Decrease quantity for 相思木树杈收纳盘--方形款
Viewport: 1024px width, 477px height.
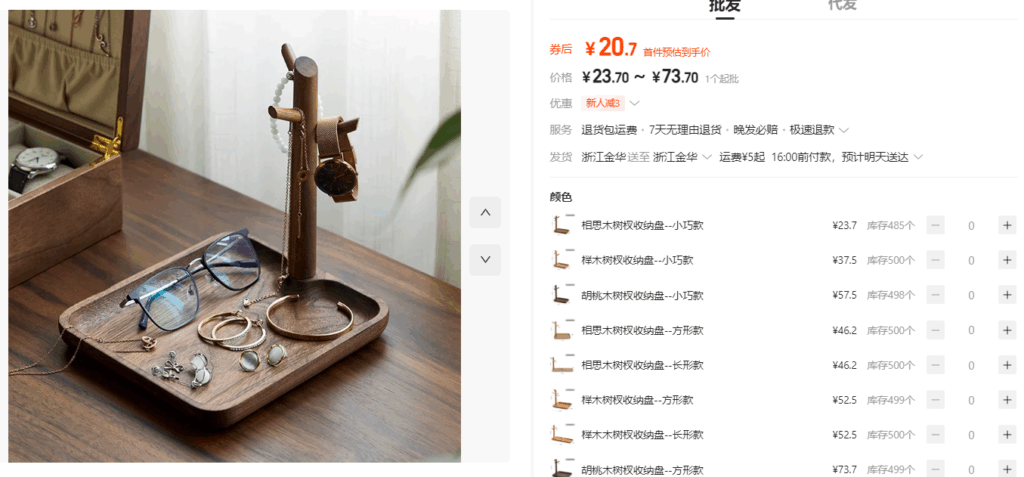[935, 330]
